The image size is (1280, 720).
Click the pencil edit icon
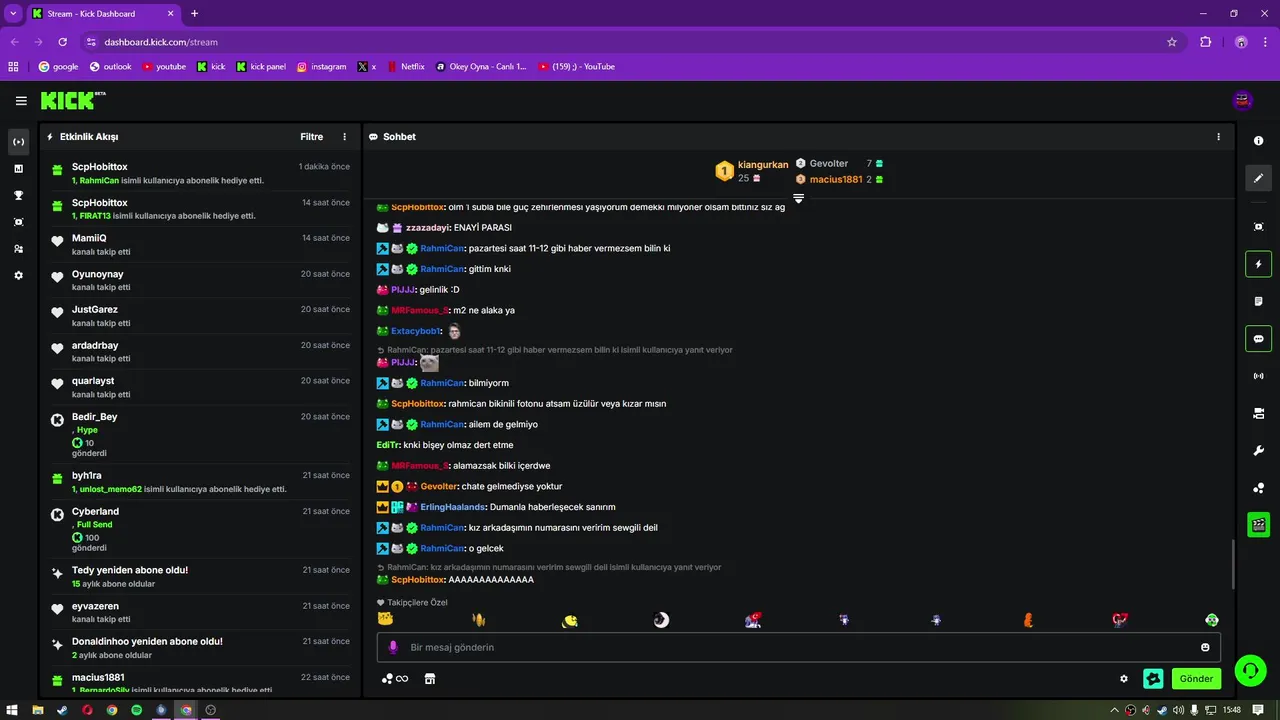click(1259, 178)
